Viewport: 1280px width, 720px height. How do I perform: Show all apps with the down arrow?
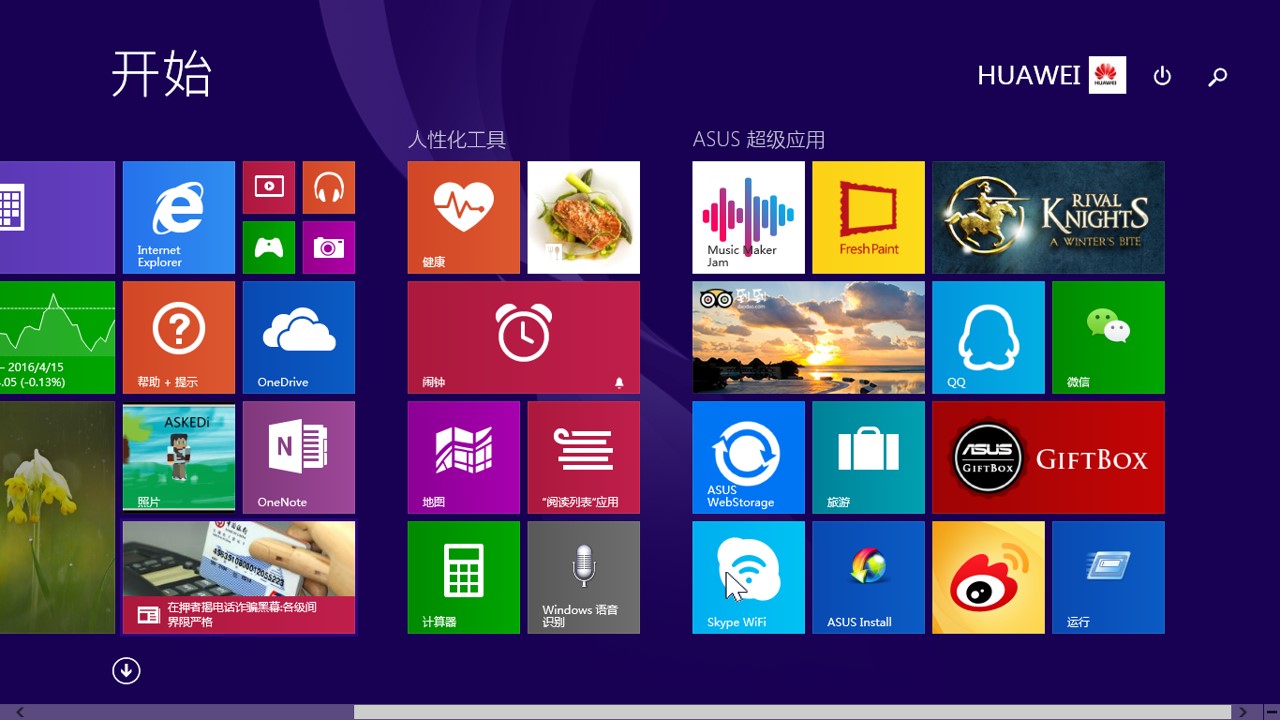(x=126, y=670)
